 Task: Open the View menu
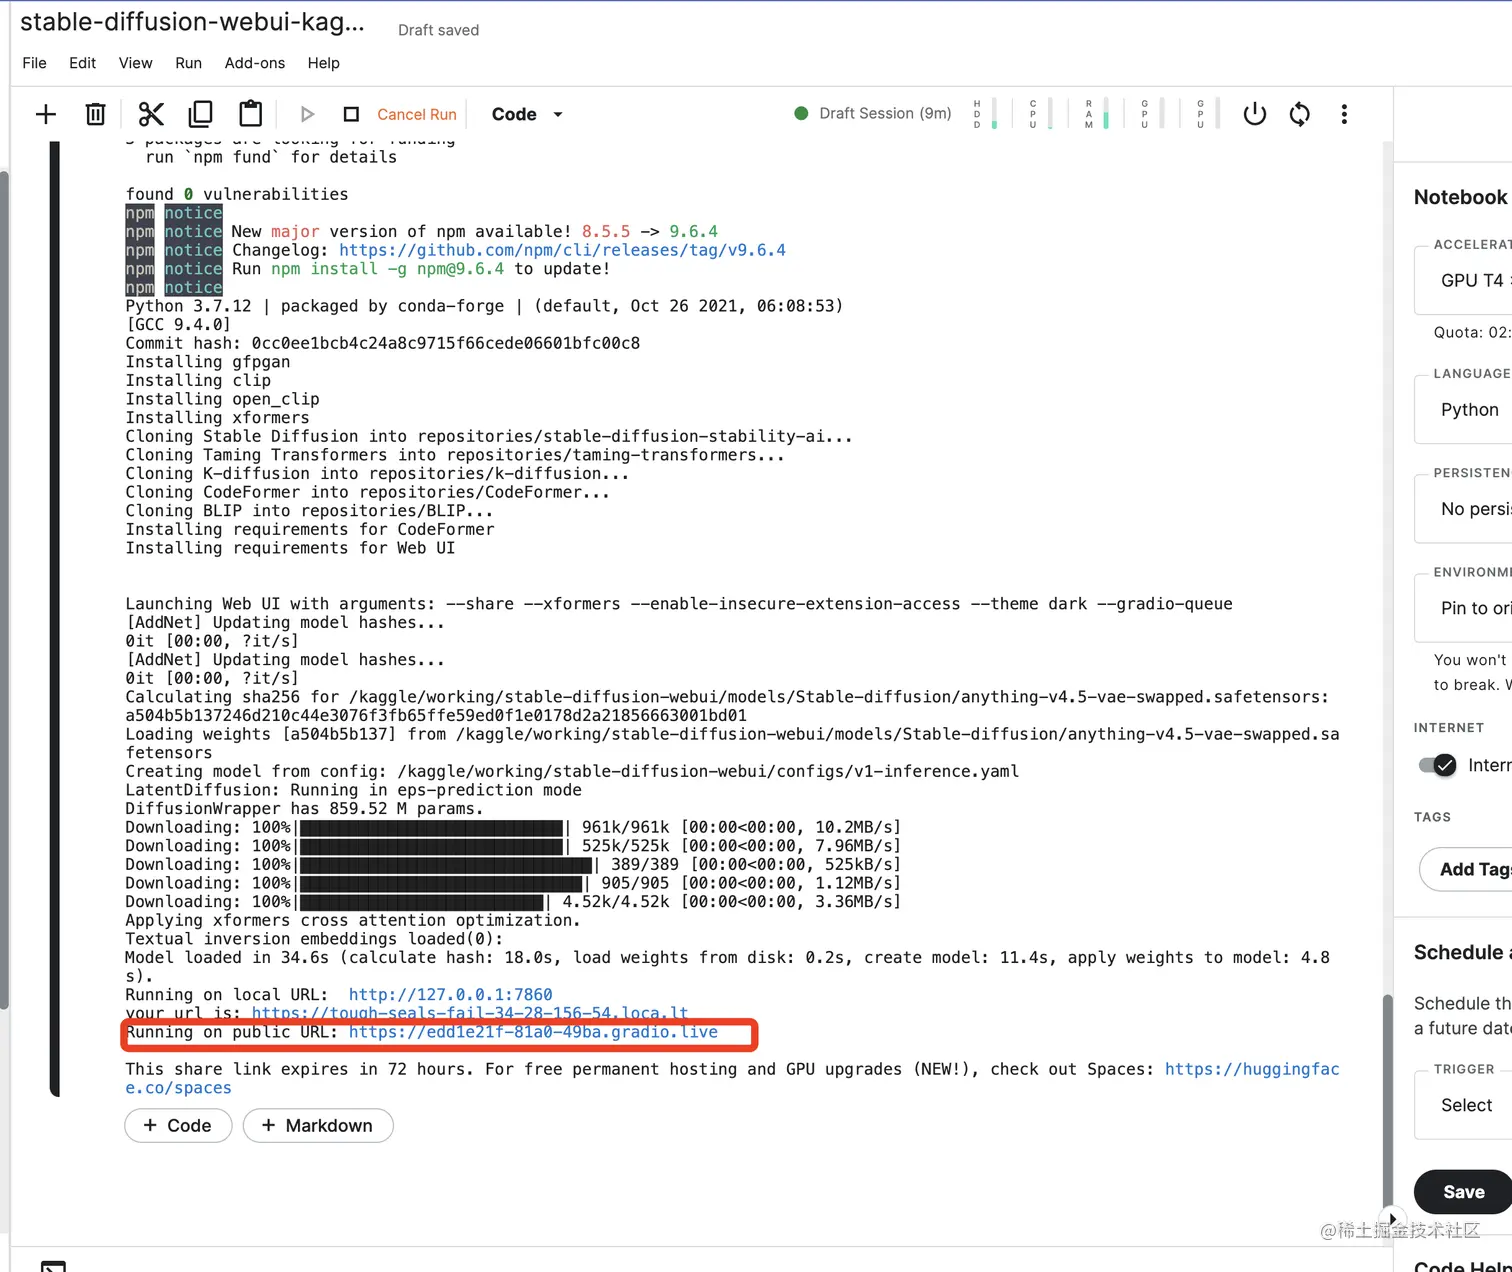click(x=135, y=63)
